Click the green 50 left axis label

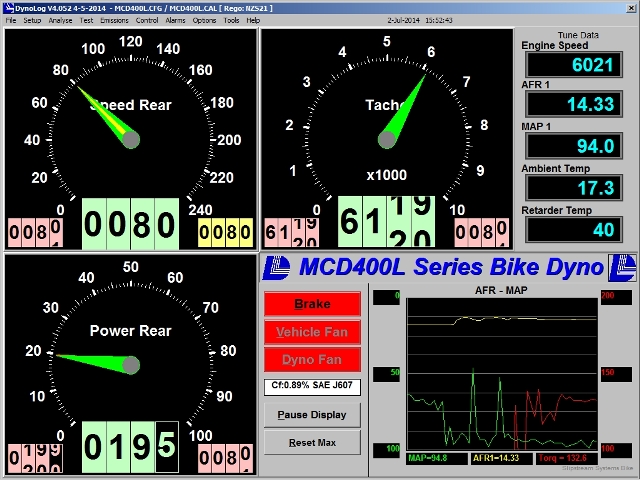(387, 374)
